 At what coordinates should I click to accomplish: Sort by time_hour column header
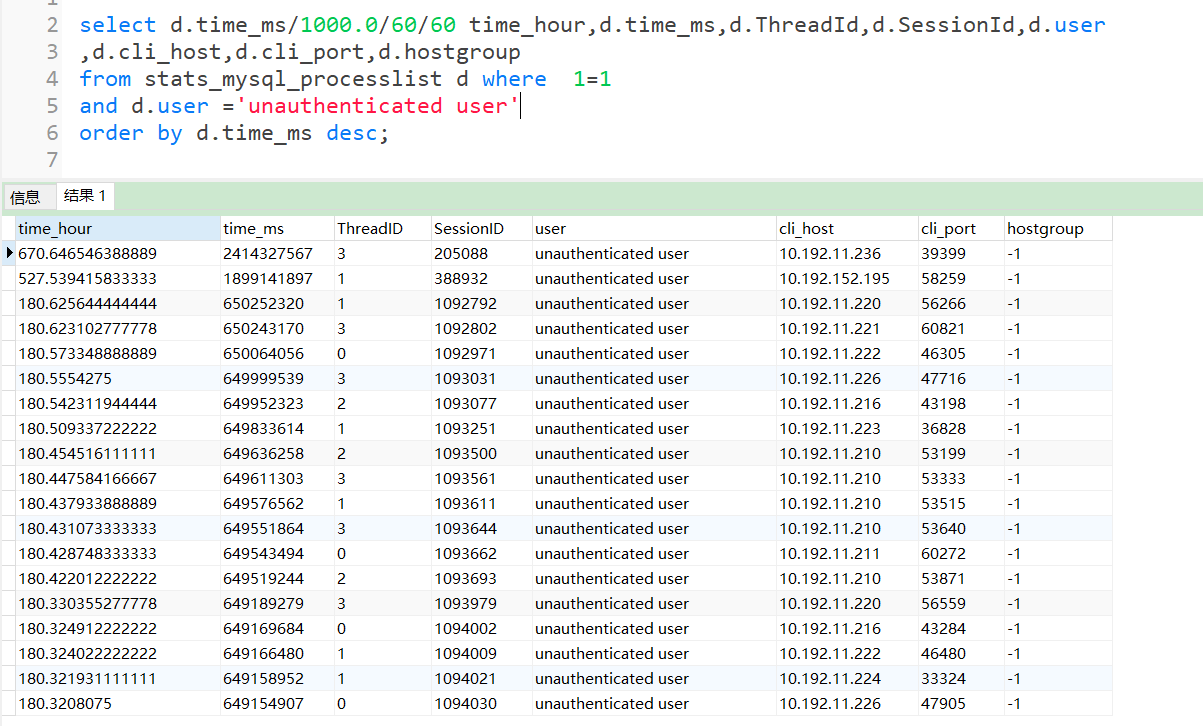118,229
